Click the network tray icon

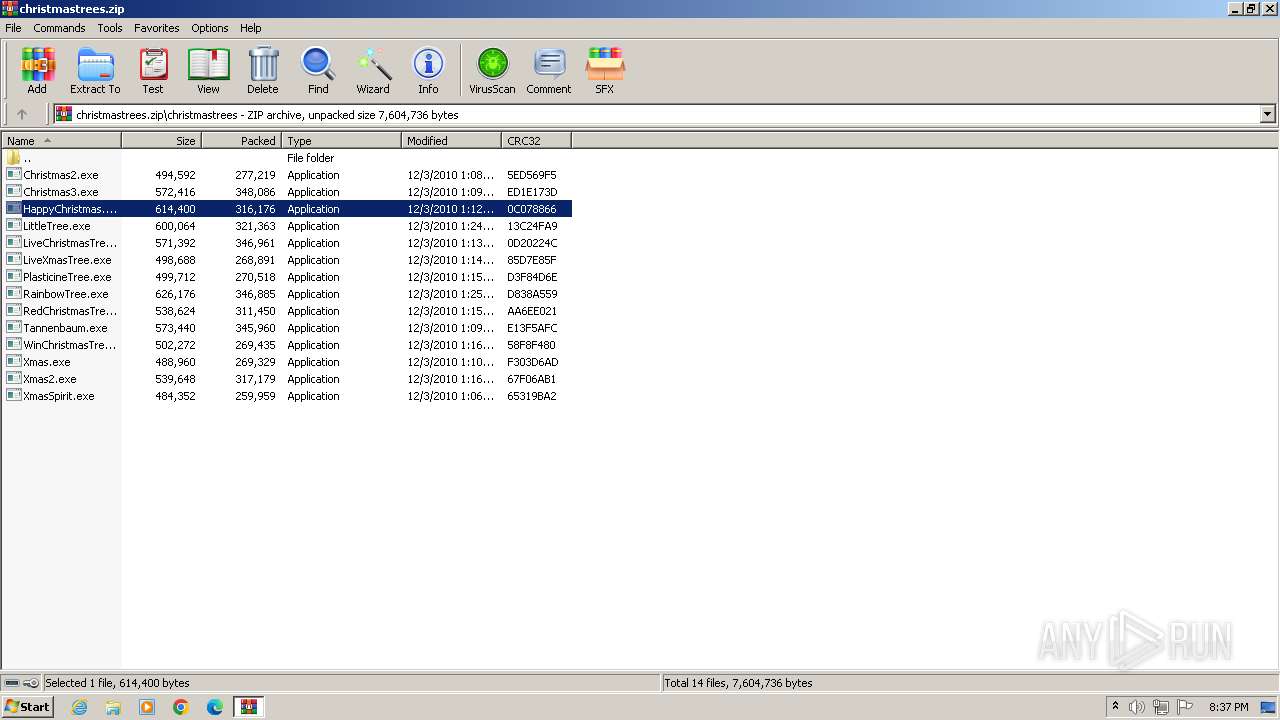[x=1161, y=707]
